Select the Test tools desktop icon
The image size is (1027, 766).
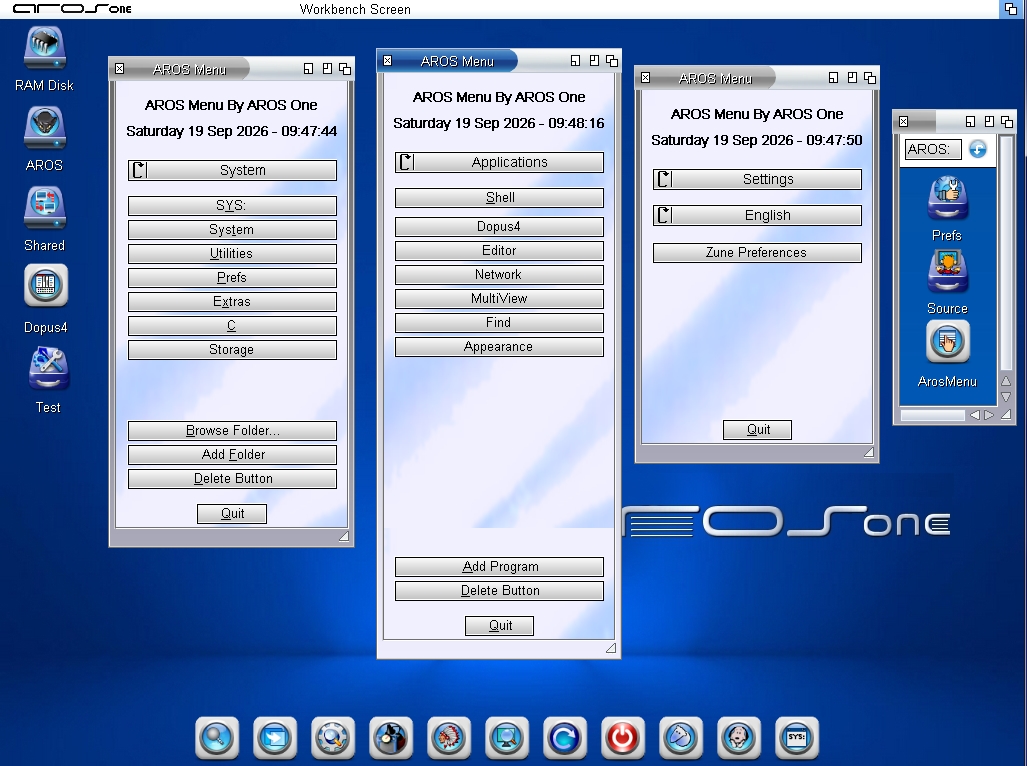(x=48, y=368)
